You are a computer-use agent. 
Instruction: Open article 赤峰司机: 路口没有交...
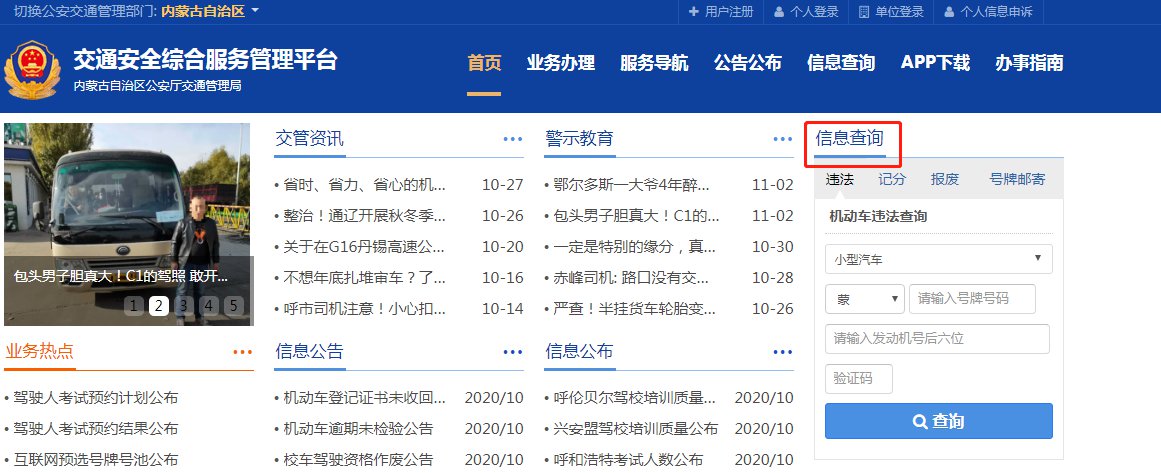click(632, 278)
